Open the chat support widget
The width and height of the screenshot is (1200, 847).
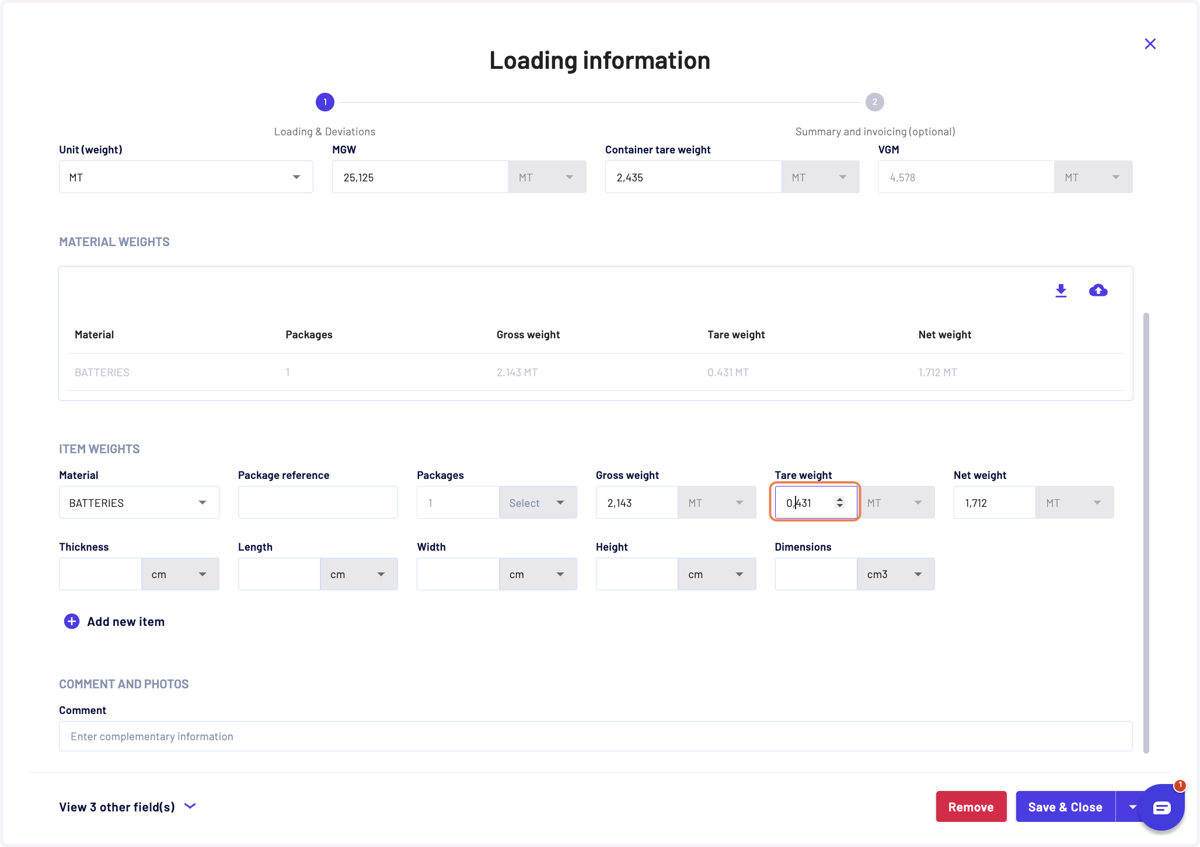point(1162,807)
